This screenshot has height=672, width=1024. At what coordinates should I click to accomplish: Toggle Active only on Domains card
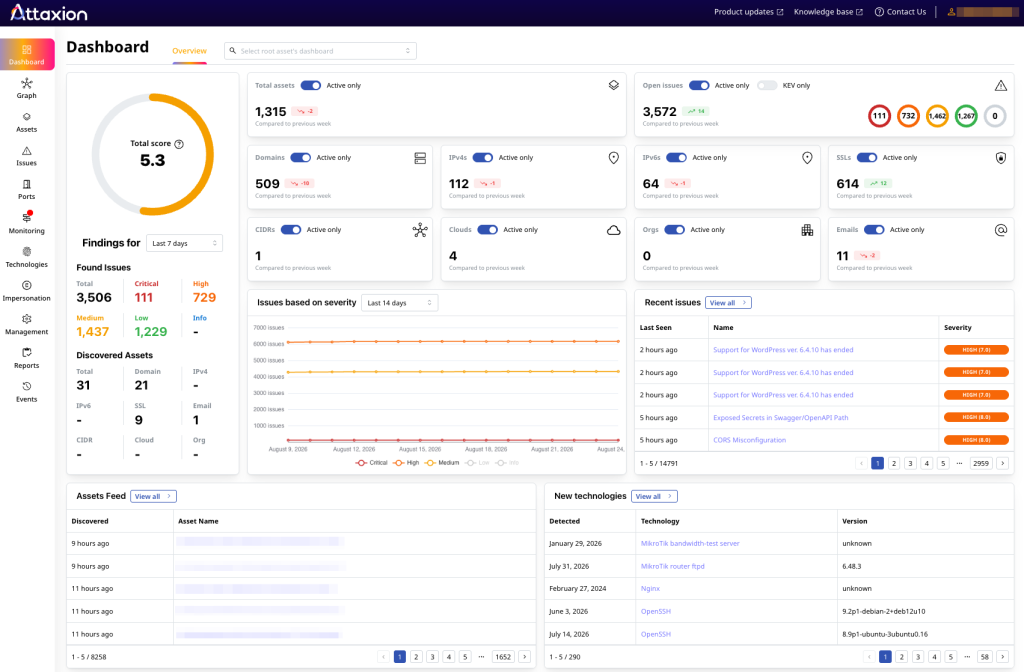[300, 157]
